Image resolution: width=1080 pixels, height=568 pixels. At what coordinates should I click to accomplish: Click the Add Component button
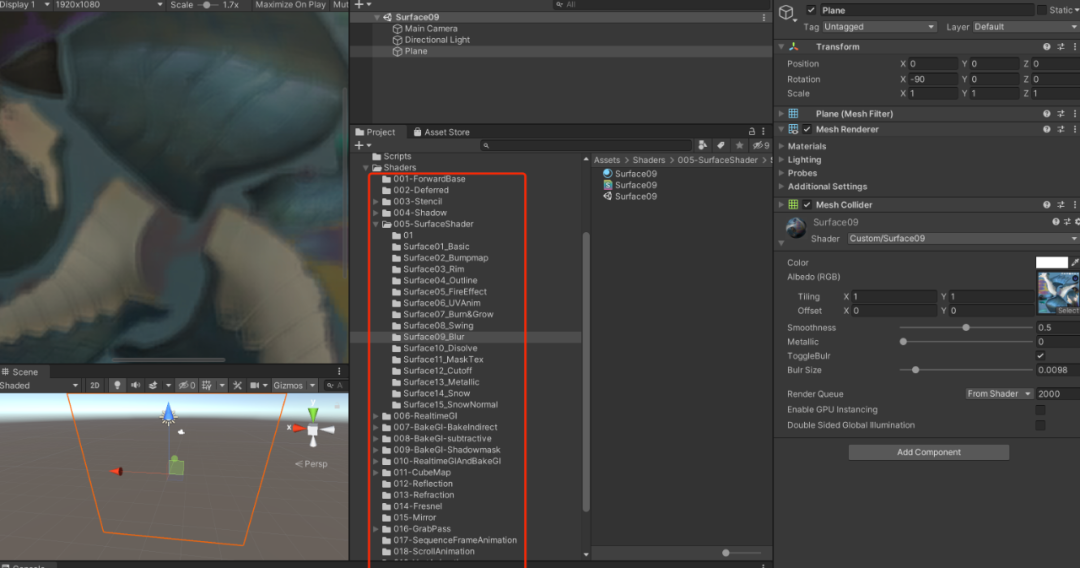click(x=928, y=452)
